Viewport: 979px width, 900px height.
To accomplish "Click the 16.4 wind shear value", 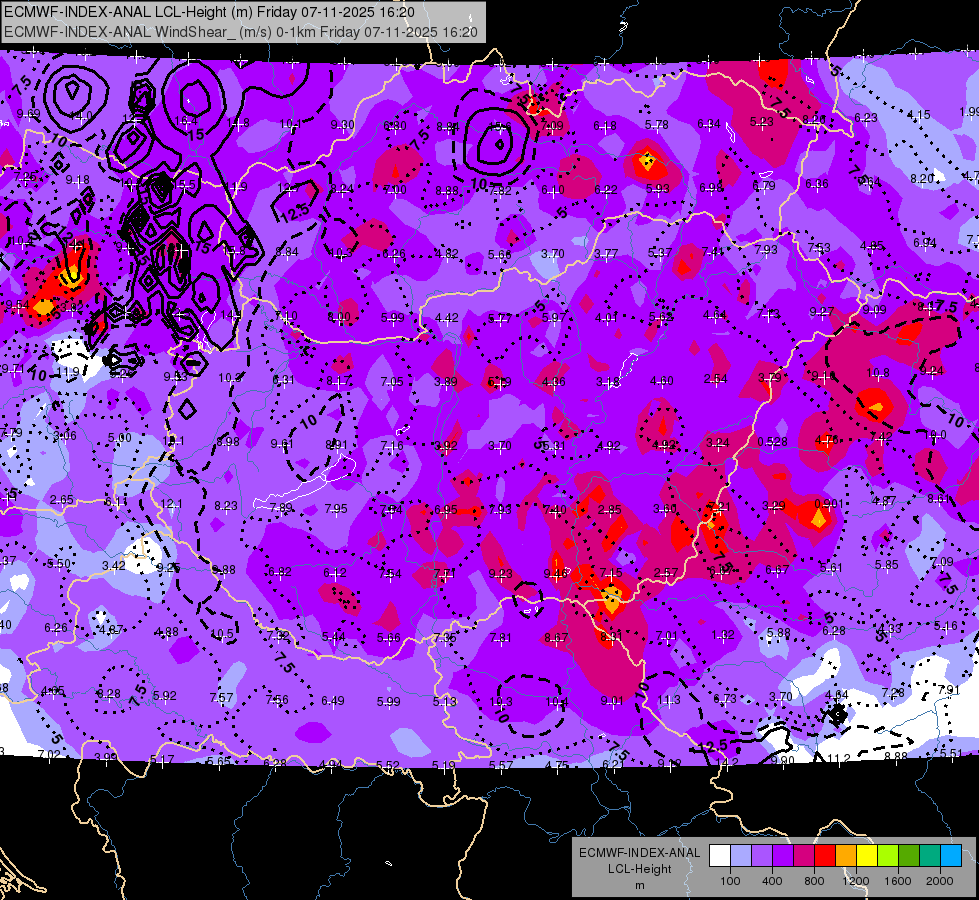I will tap(186, 121).
